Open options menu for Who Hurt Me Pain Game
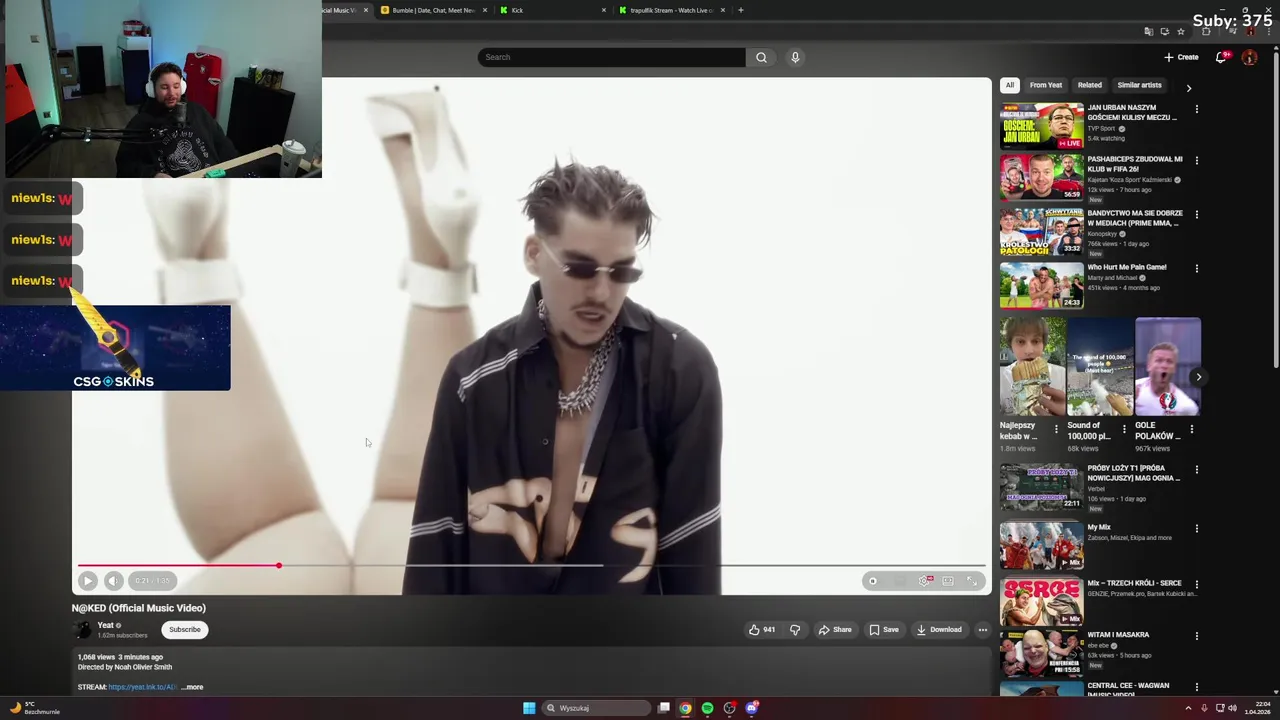Screen dimensions: 1280x720 point(1196,268)
